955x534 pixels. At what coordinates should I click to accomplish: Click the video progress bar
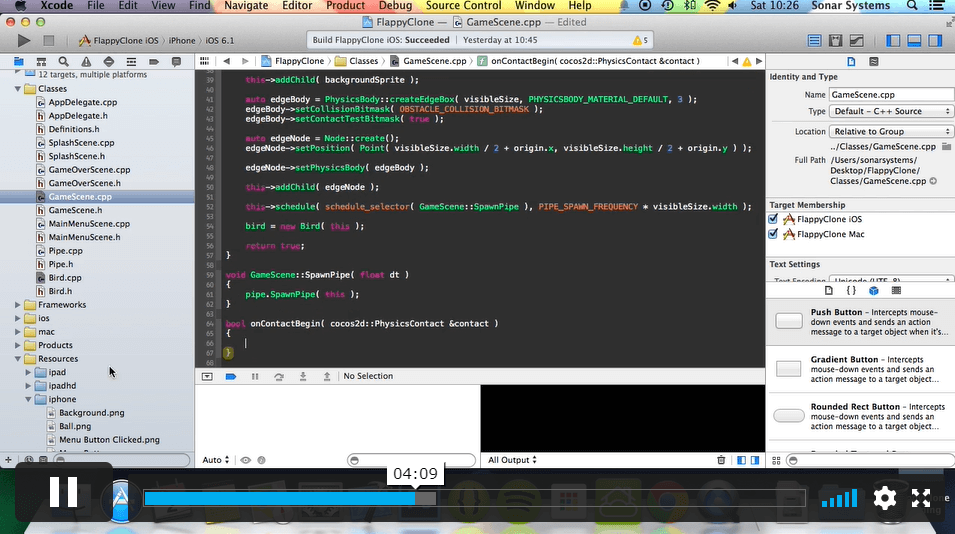pos(474,498)
